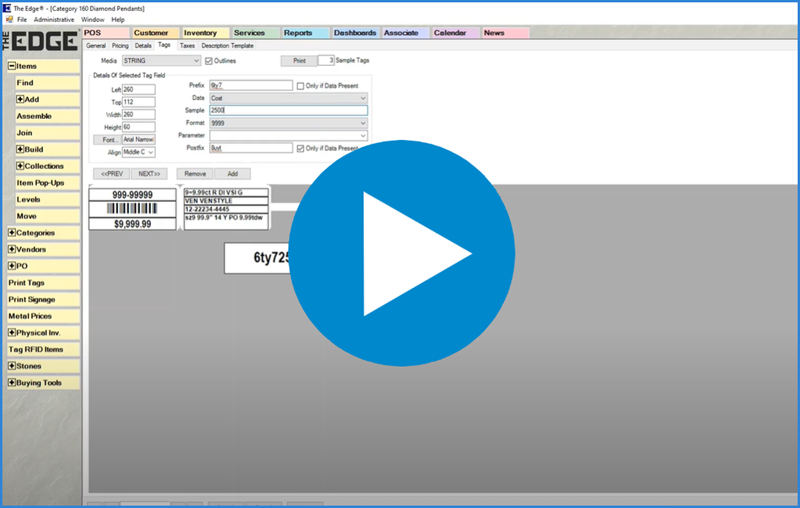Open the Data Cost dropdown
Image resolution: width=800 pixels, height=508 pixels.
288,98
